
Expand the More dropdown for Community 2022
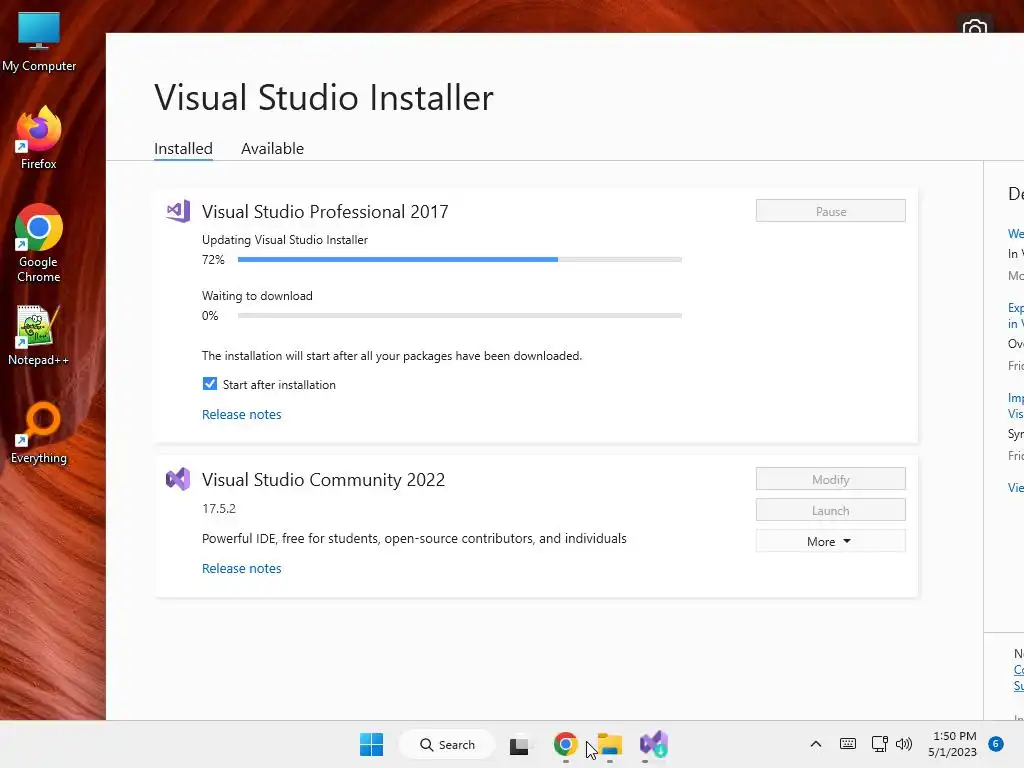pyautogui.click(x=830, y=541)
